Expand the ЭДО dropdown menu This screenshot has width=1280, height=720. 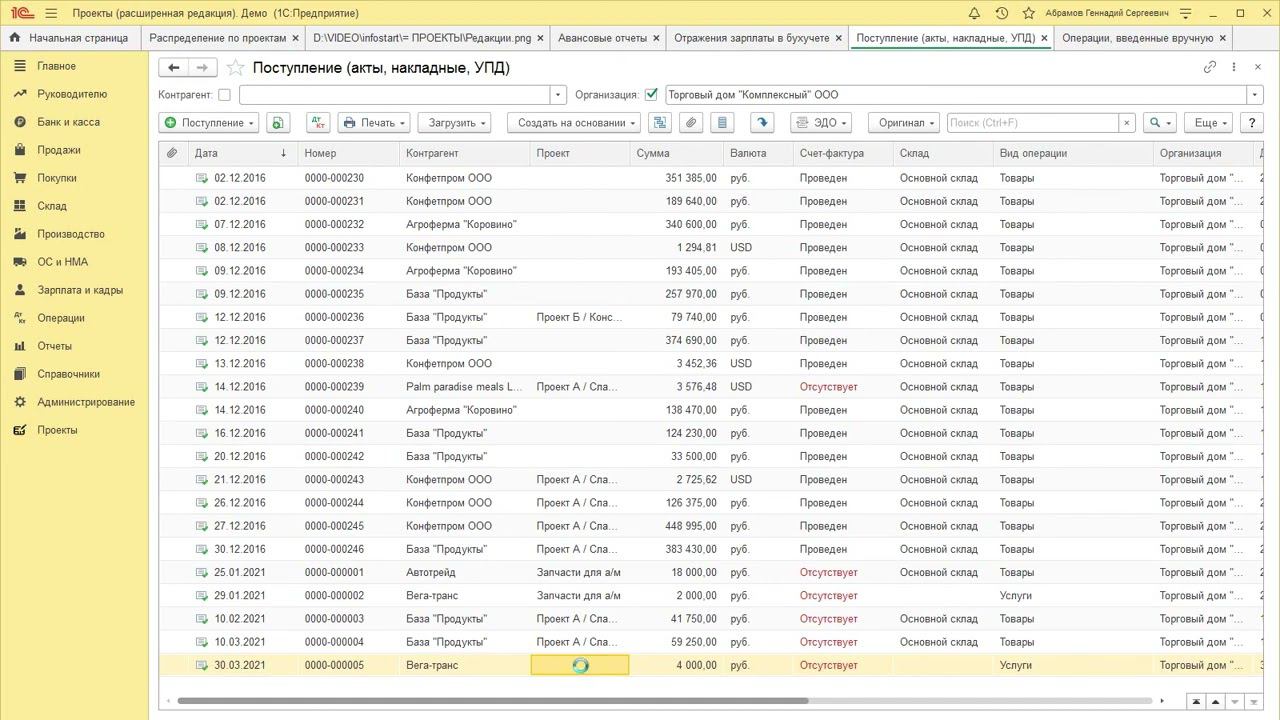click(x=819, y=123)
